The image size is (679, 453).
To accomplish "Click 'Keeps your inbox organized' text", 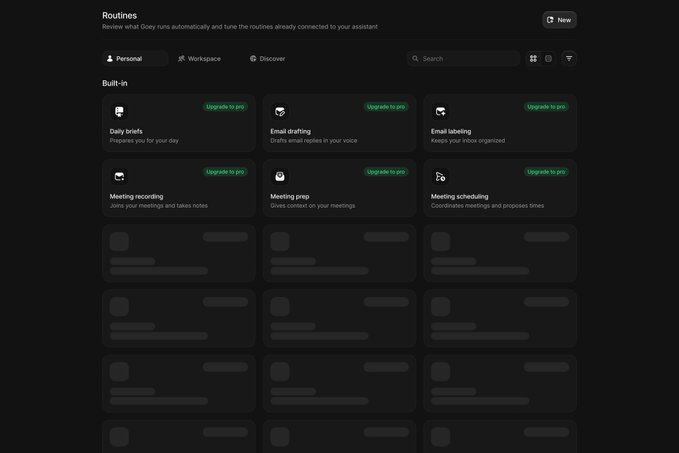I will [x=468, y=141].
